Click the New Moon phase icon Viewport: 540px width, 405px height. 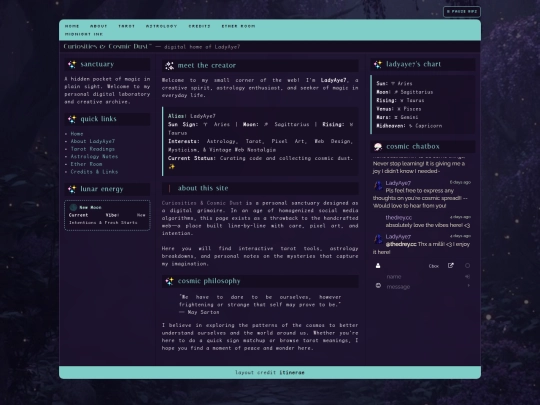(x=73, y=207)
